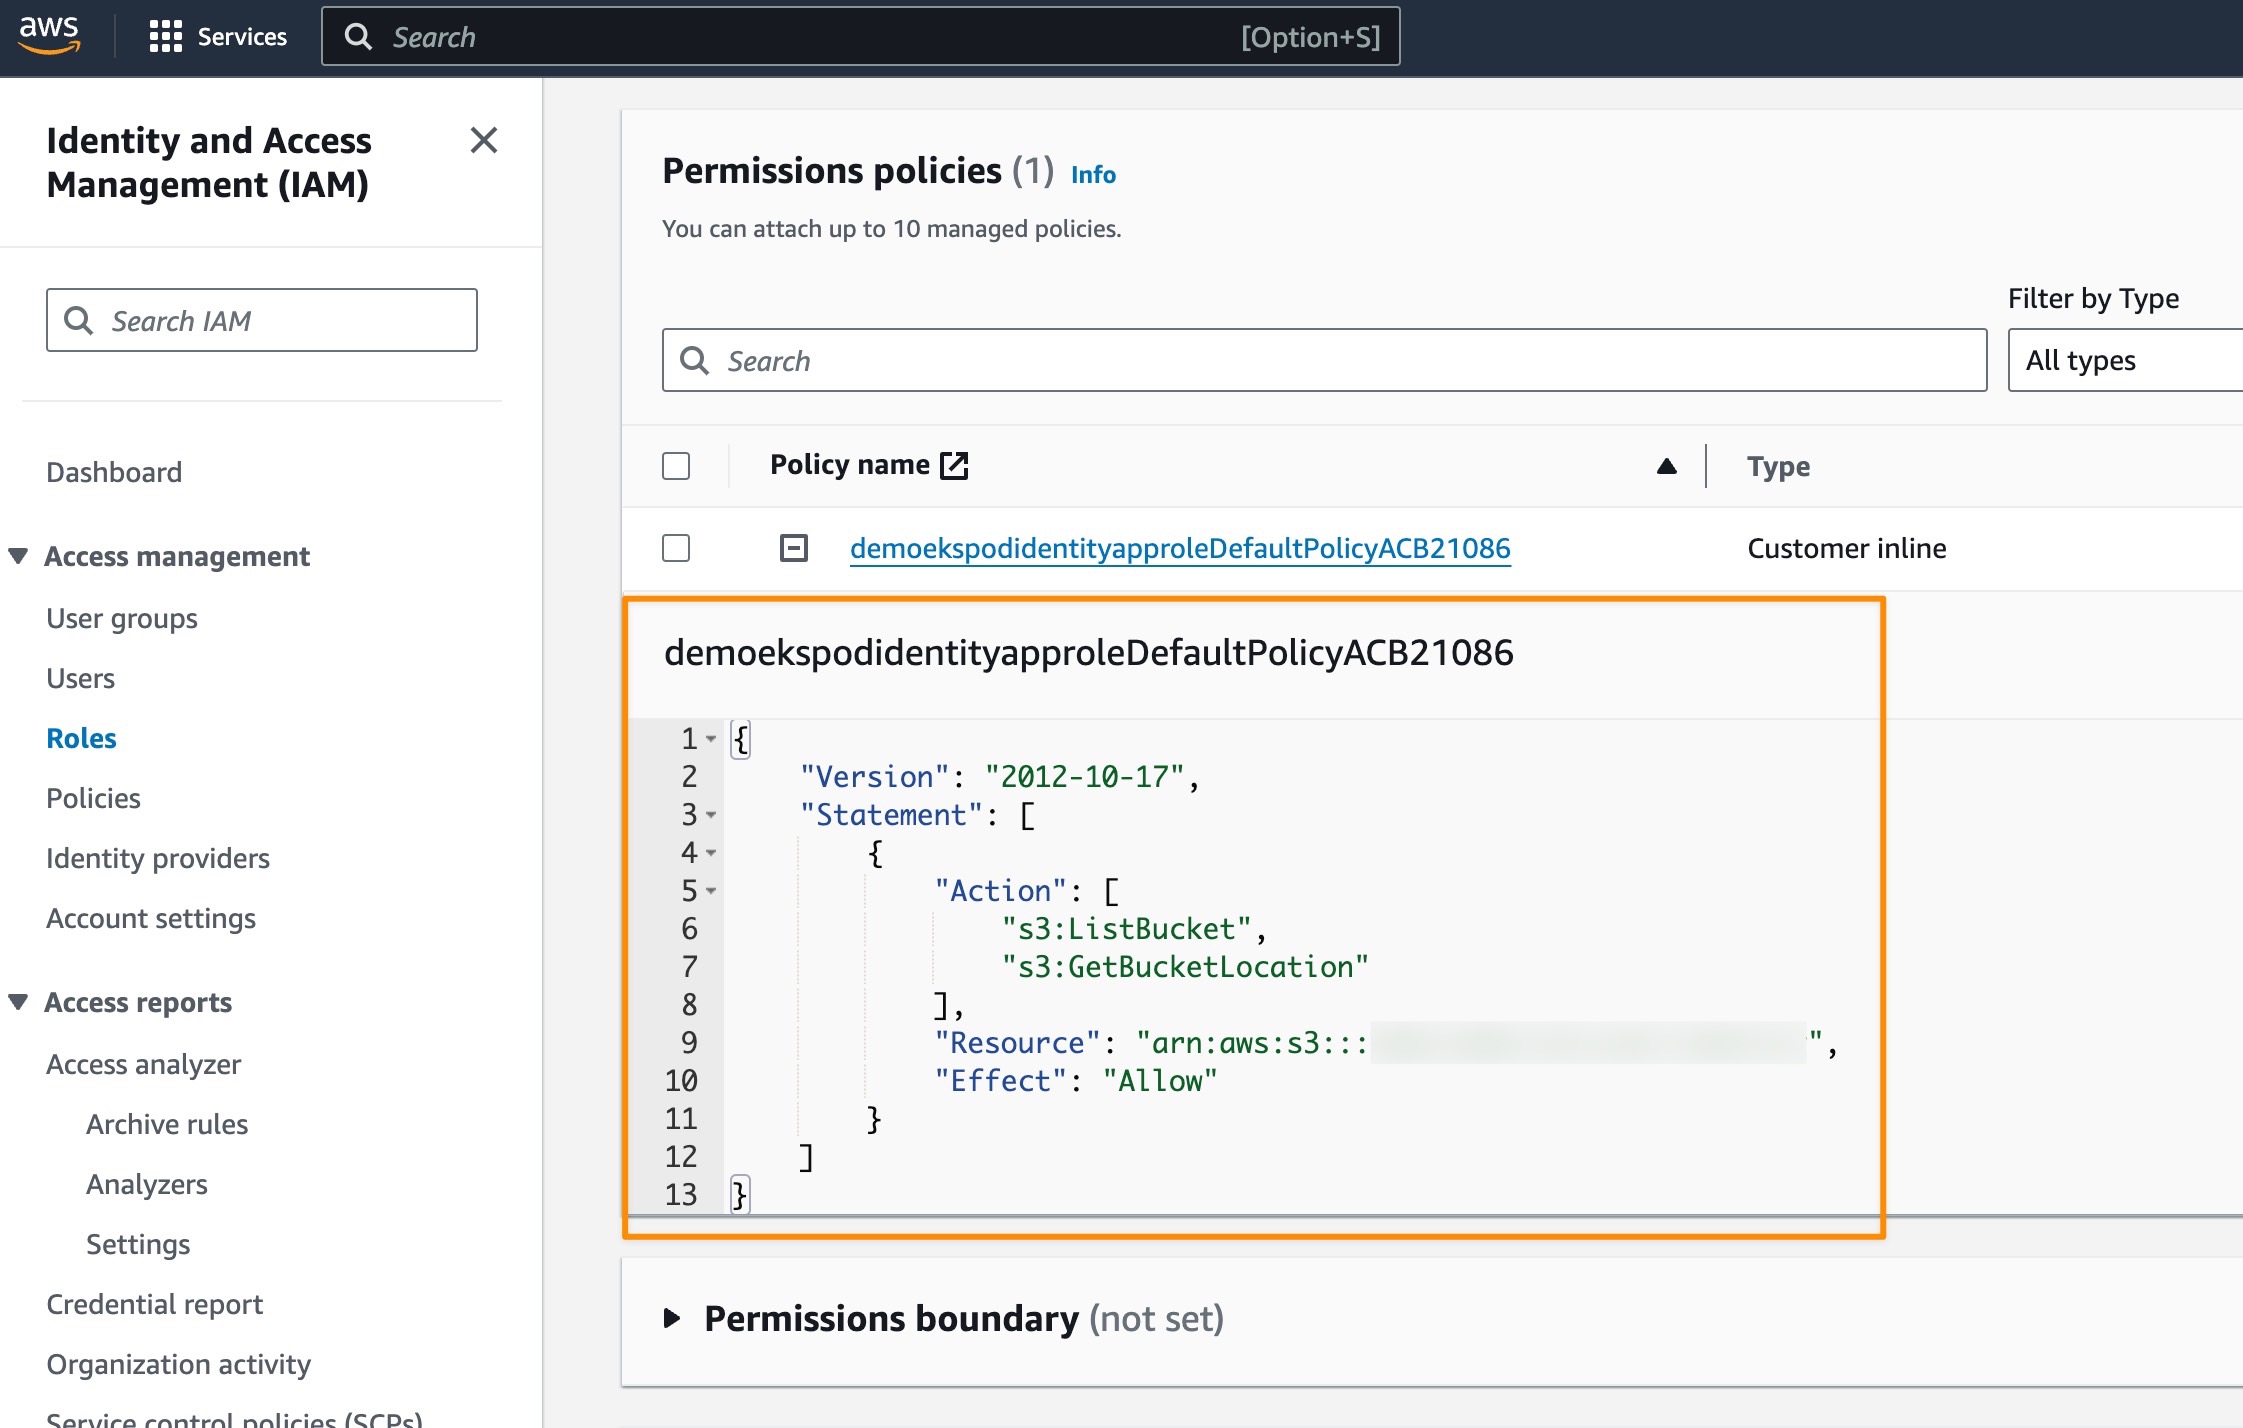Open Credential report in sidebar
Viewport: 2243px width, 1428px height.
click(x=154, y=1304)
